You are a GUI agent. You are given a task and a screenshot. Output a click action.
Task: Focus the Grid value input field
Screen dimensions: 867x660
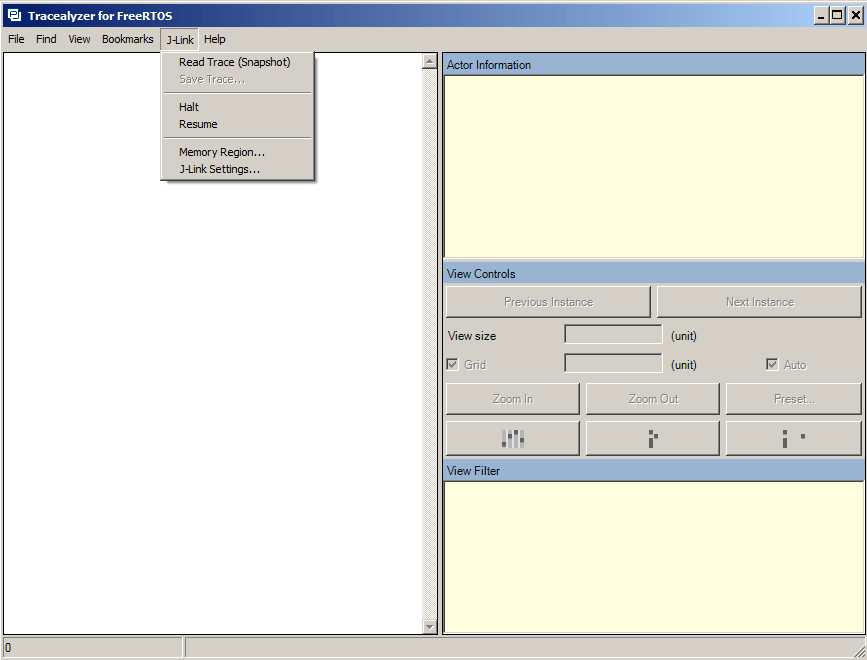click(613, 363)
